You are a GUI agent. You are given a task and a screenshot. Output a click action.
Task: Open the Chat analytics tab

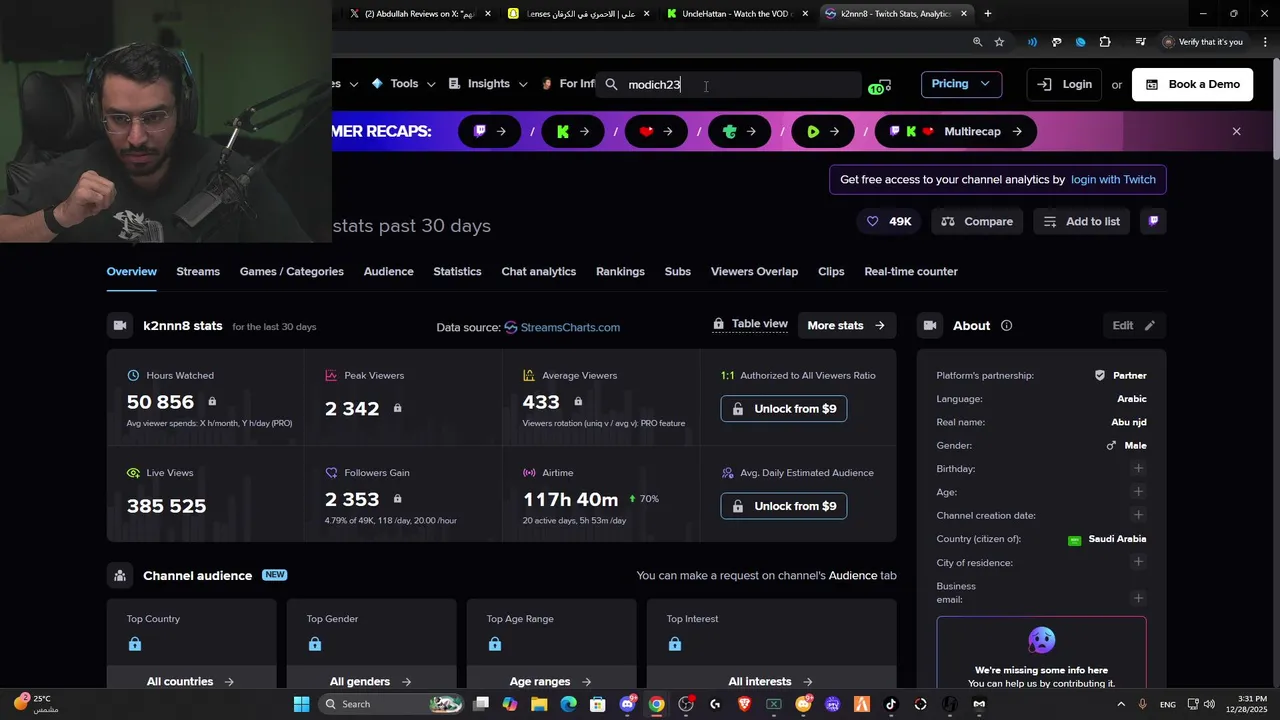(x=539, y=272)
